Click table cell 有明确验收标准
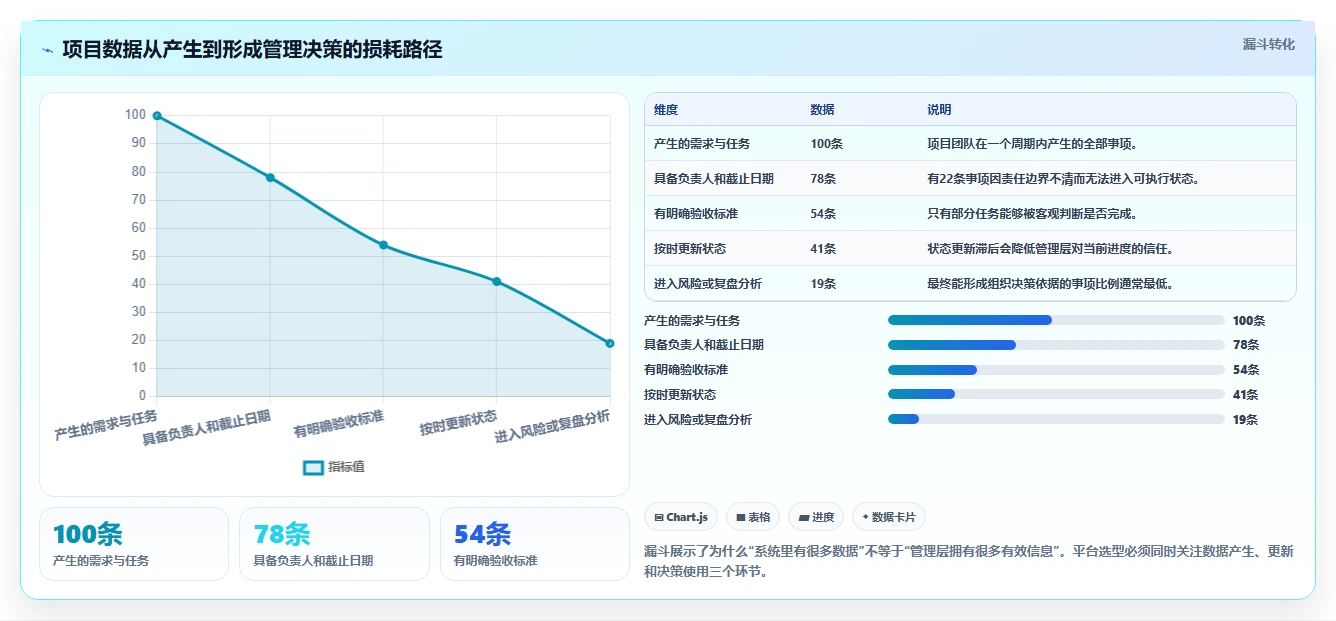The image size is (1336, 621). click(696, 214)
